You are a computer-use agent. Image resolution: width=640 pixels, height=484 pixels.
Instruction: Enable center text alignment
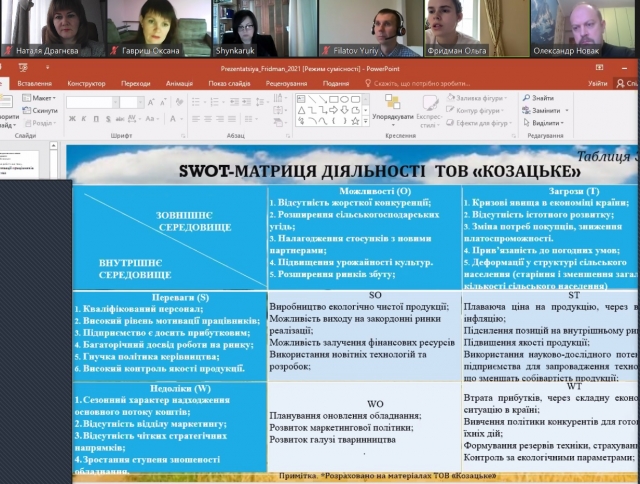pyautogui.click(x=208, y=119)
